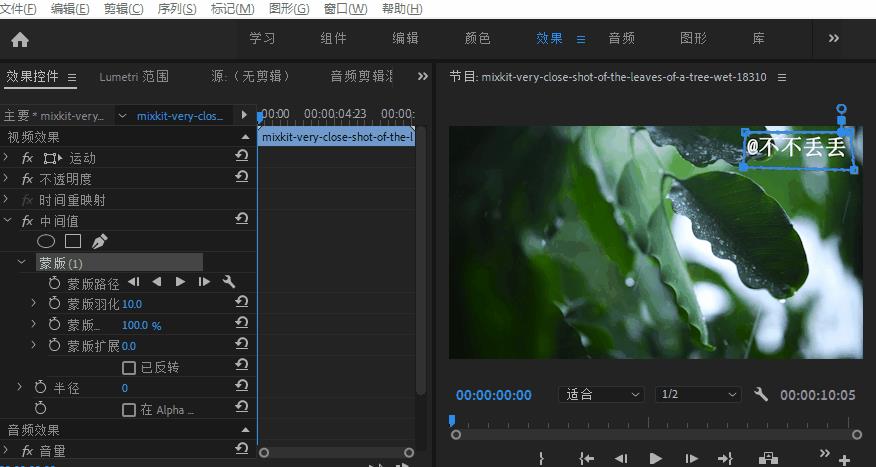Switch to 源:(无剪辑) tab
Image resolution: width=876 pixels, height=467 pixels.
coord(250,76)
